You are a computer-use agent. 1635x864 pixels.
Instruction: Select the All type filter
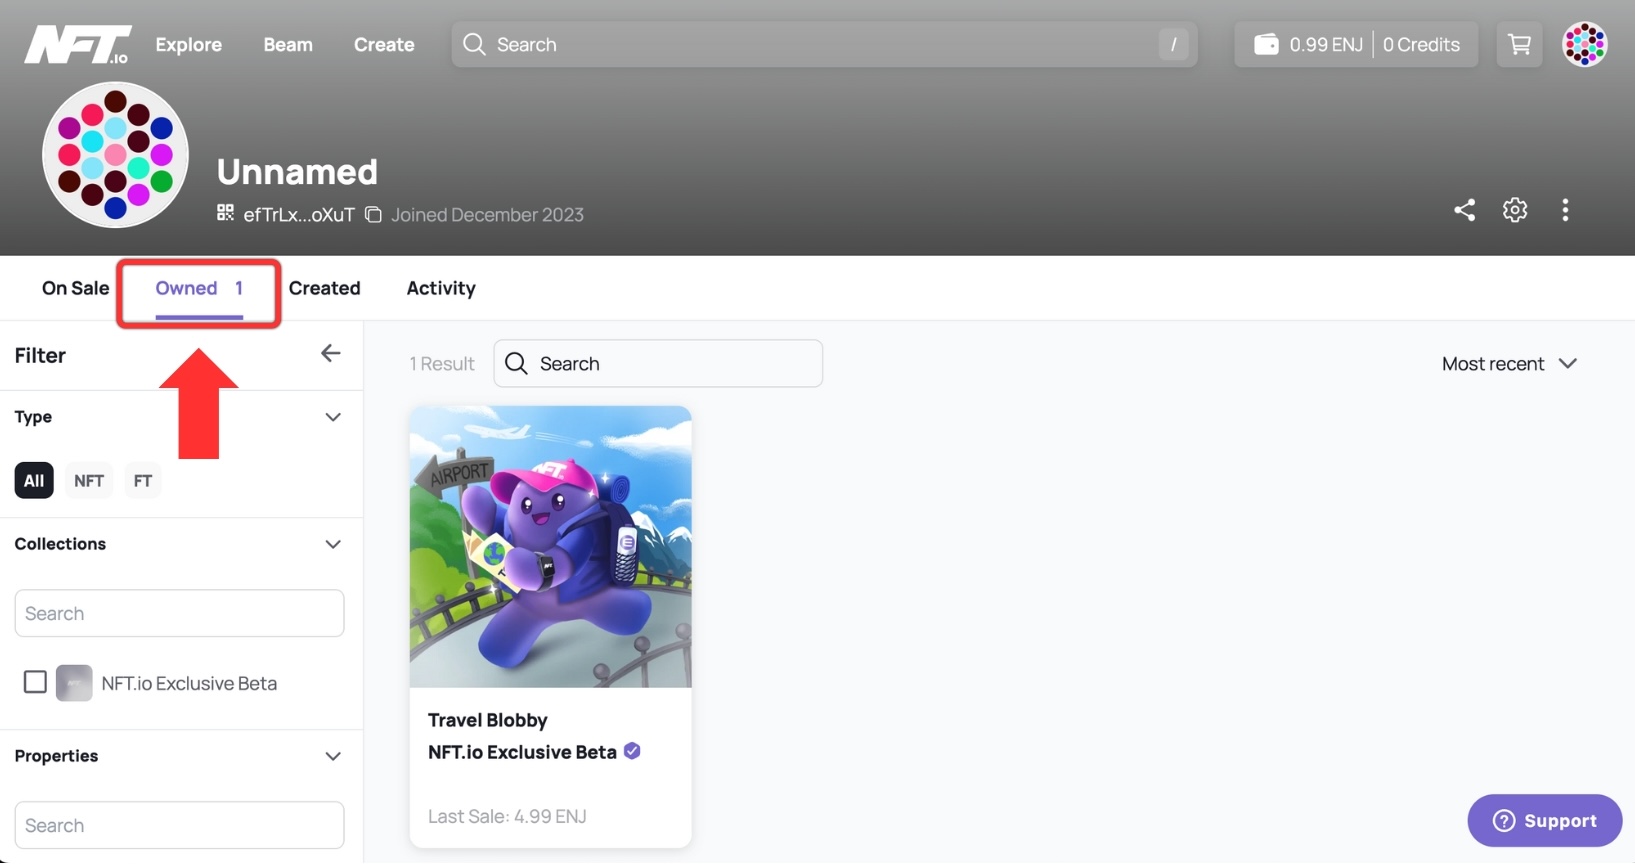pyautogui.click(x=34, y=480)
